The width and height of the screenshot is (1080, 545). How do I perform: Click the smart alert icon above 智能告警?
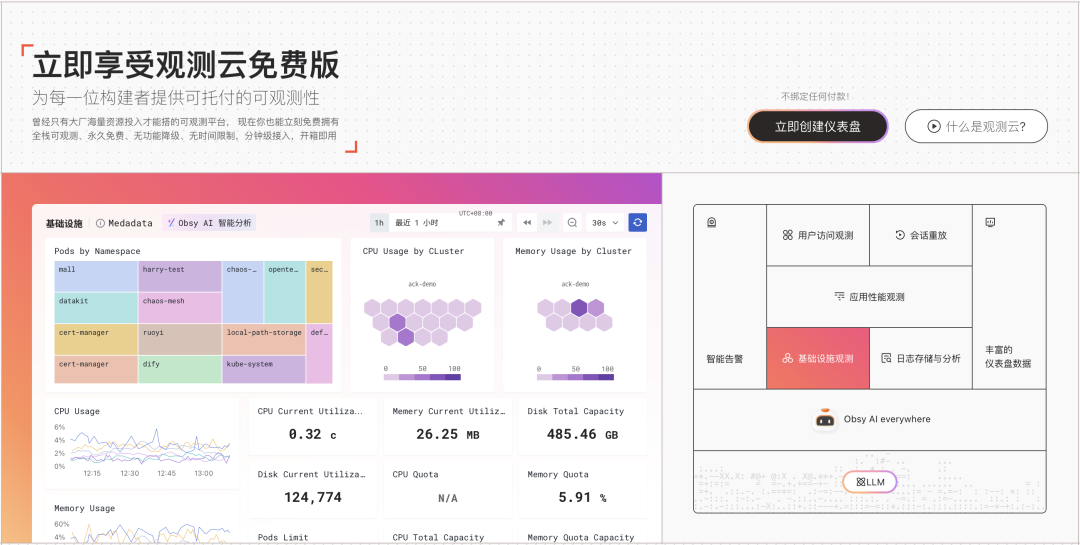tap(711, 222)
